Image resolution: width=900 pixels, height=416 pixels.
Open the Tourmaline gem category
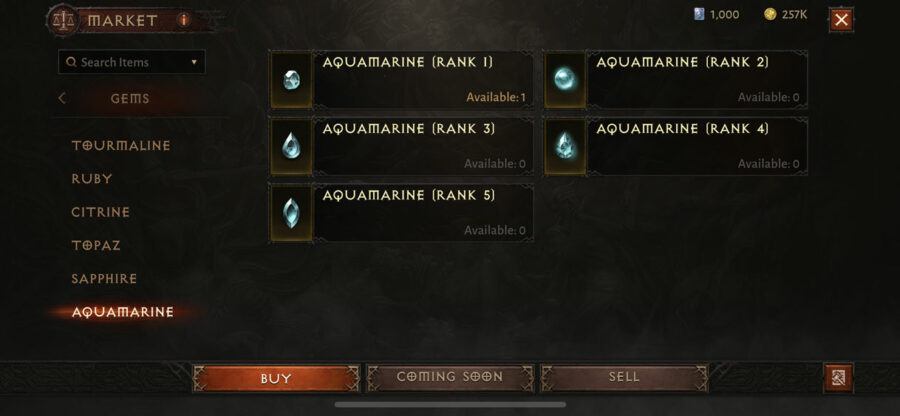pos(121,146)
